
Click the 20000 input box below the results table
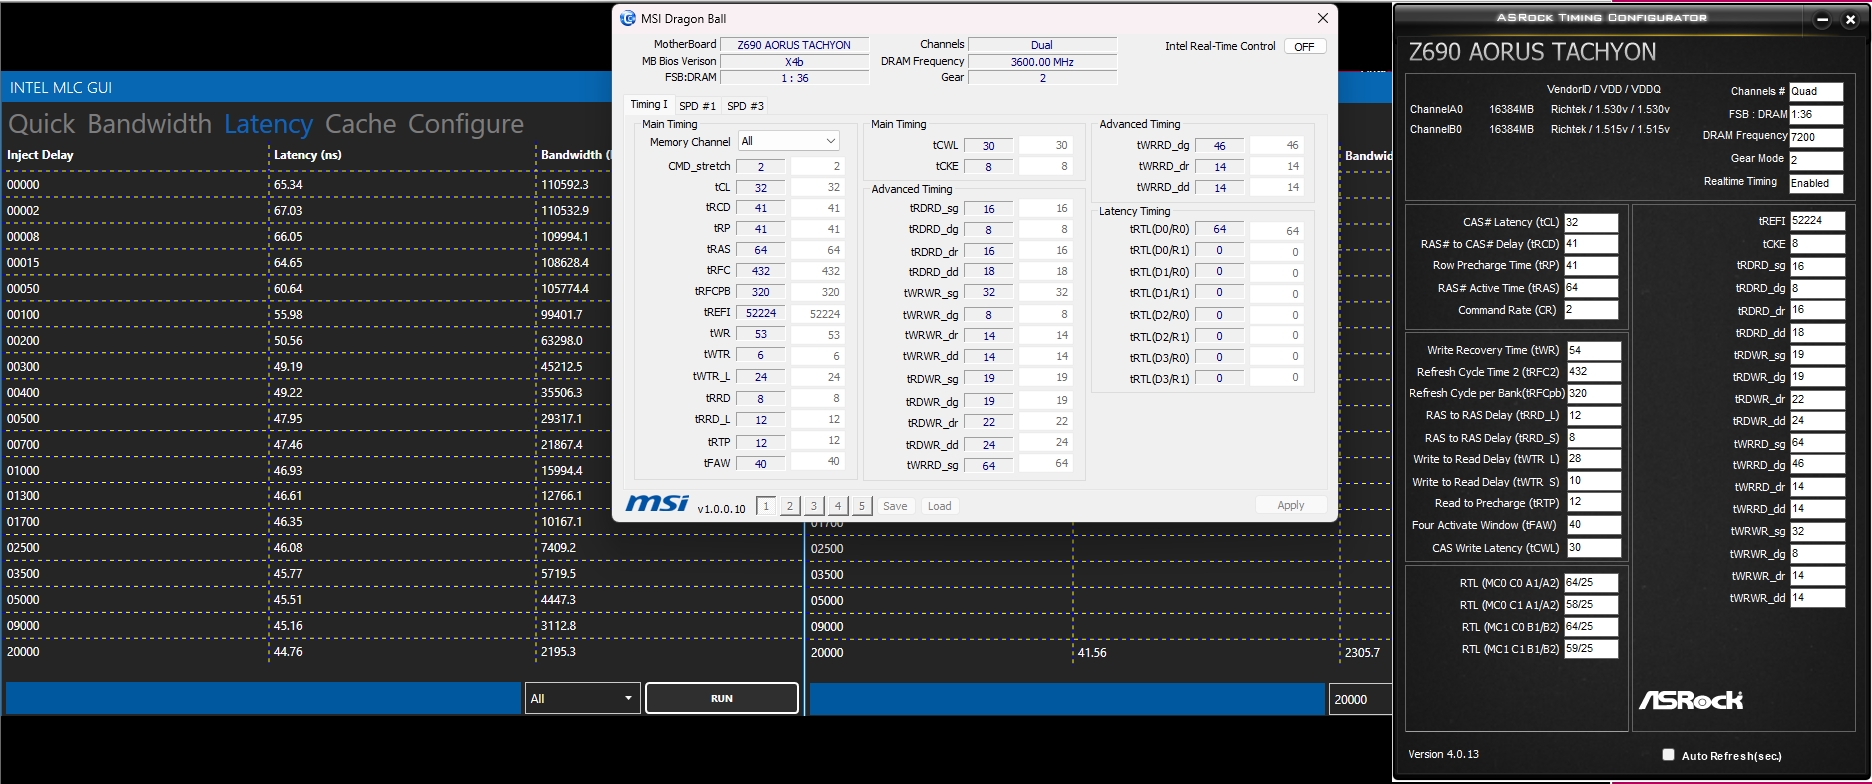tap(1360, 699)
